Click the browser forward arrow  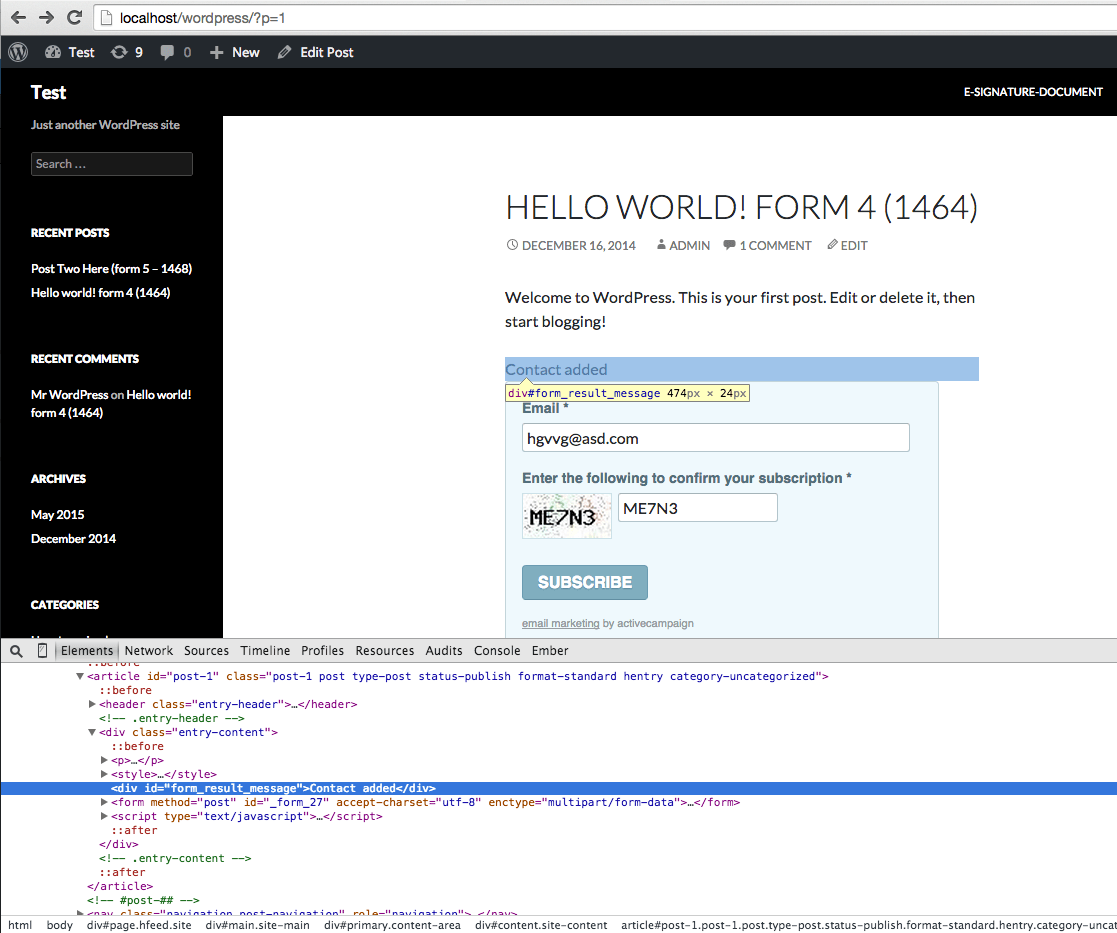point(46,18)
